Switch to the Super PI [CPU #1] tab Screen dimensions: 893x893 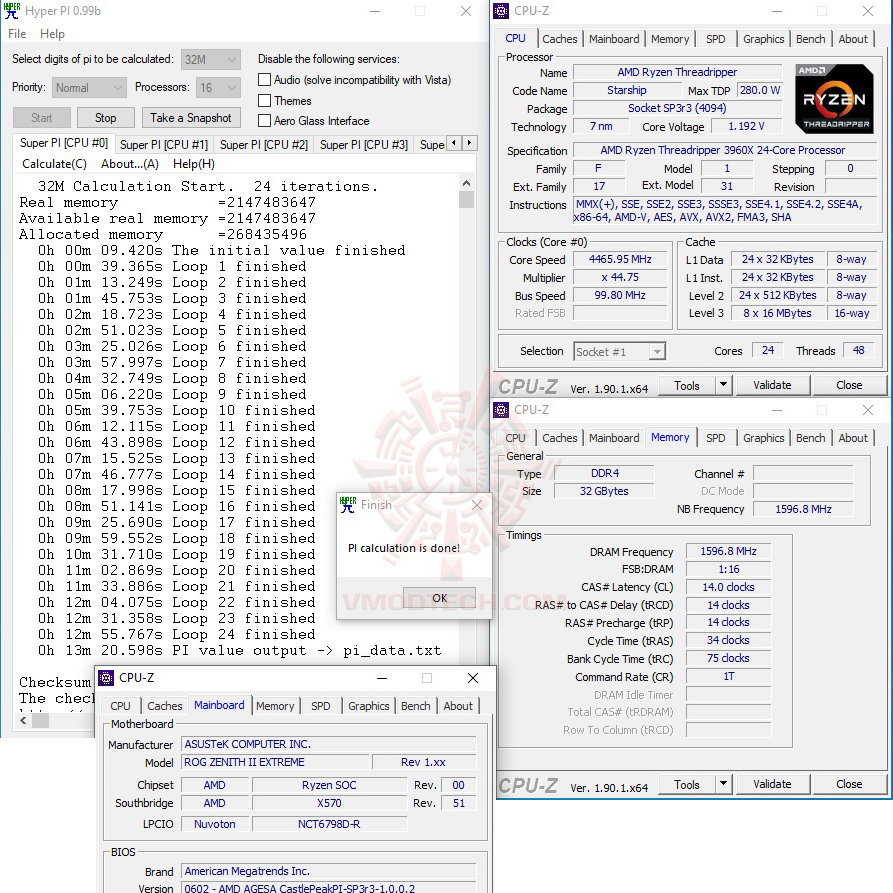click(x=164, y=145)
